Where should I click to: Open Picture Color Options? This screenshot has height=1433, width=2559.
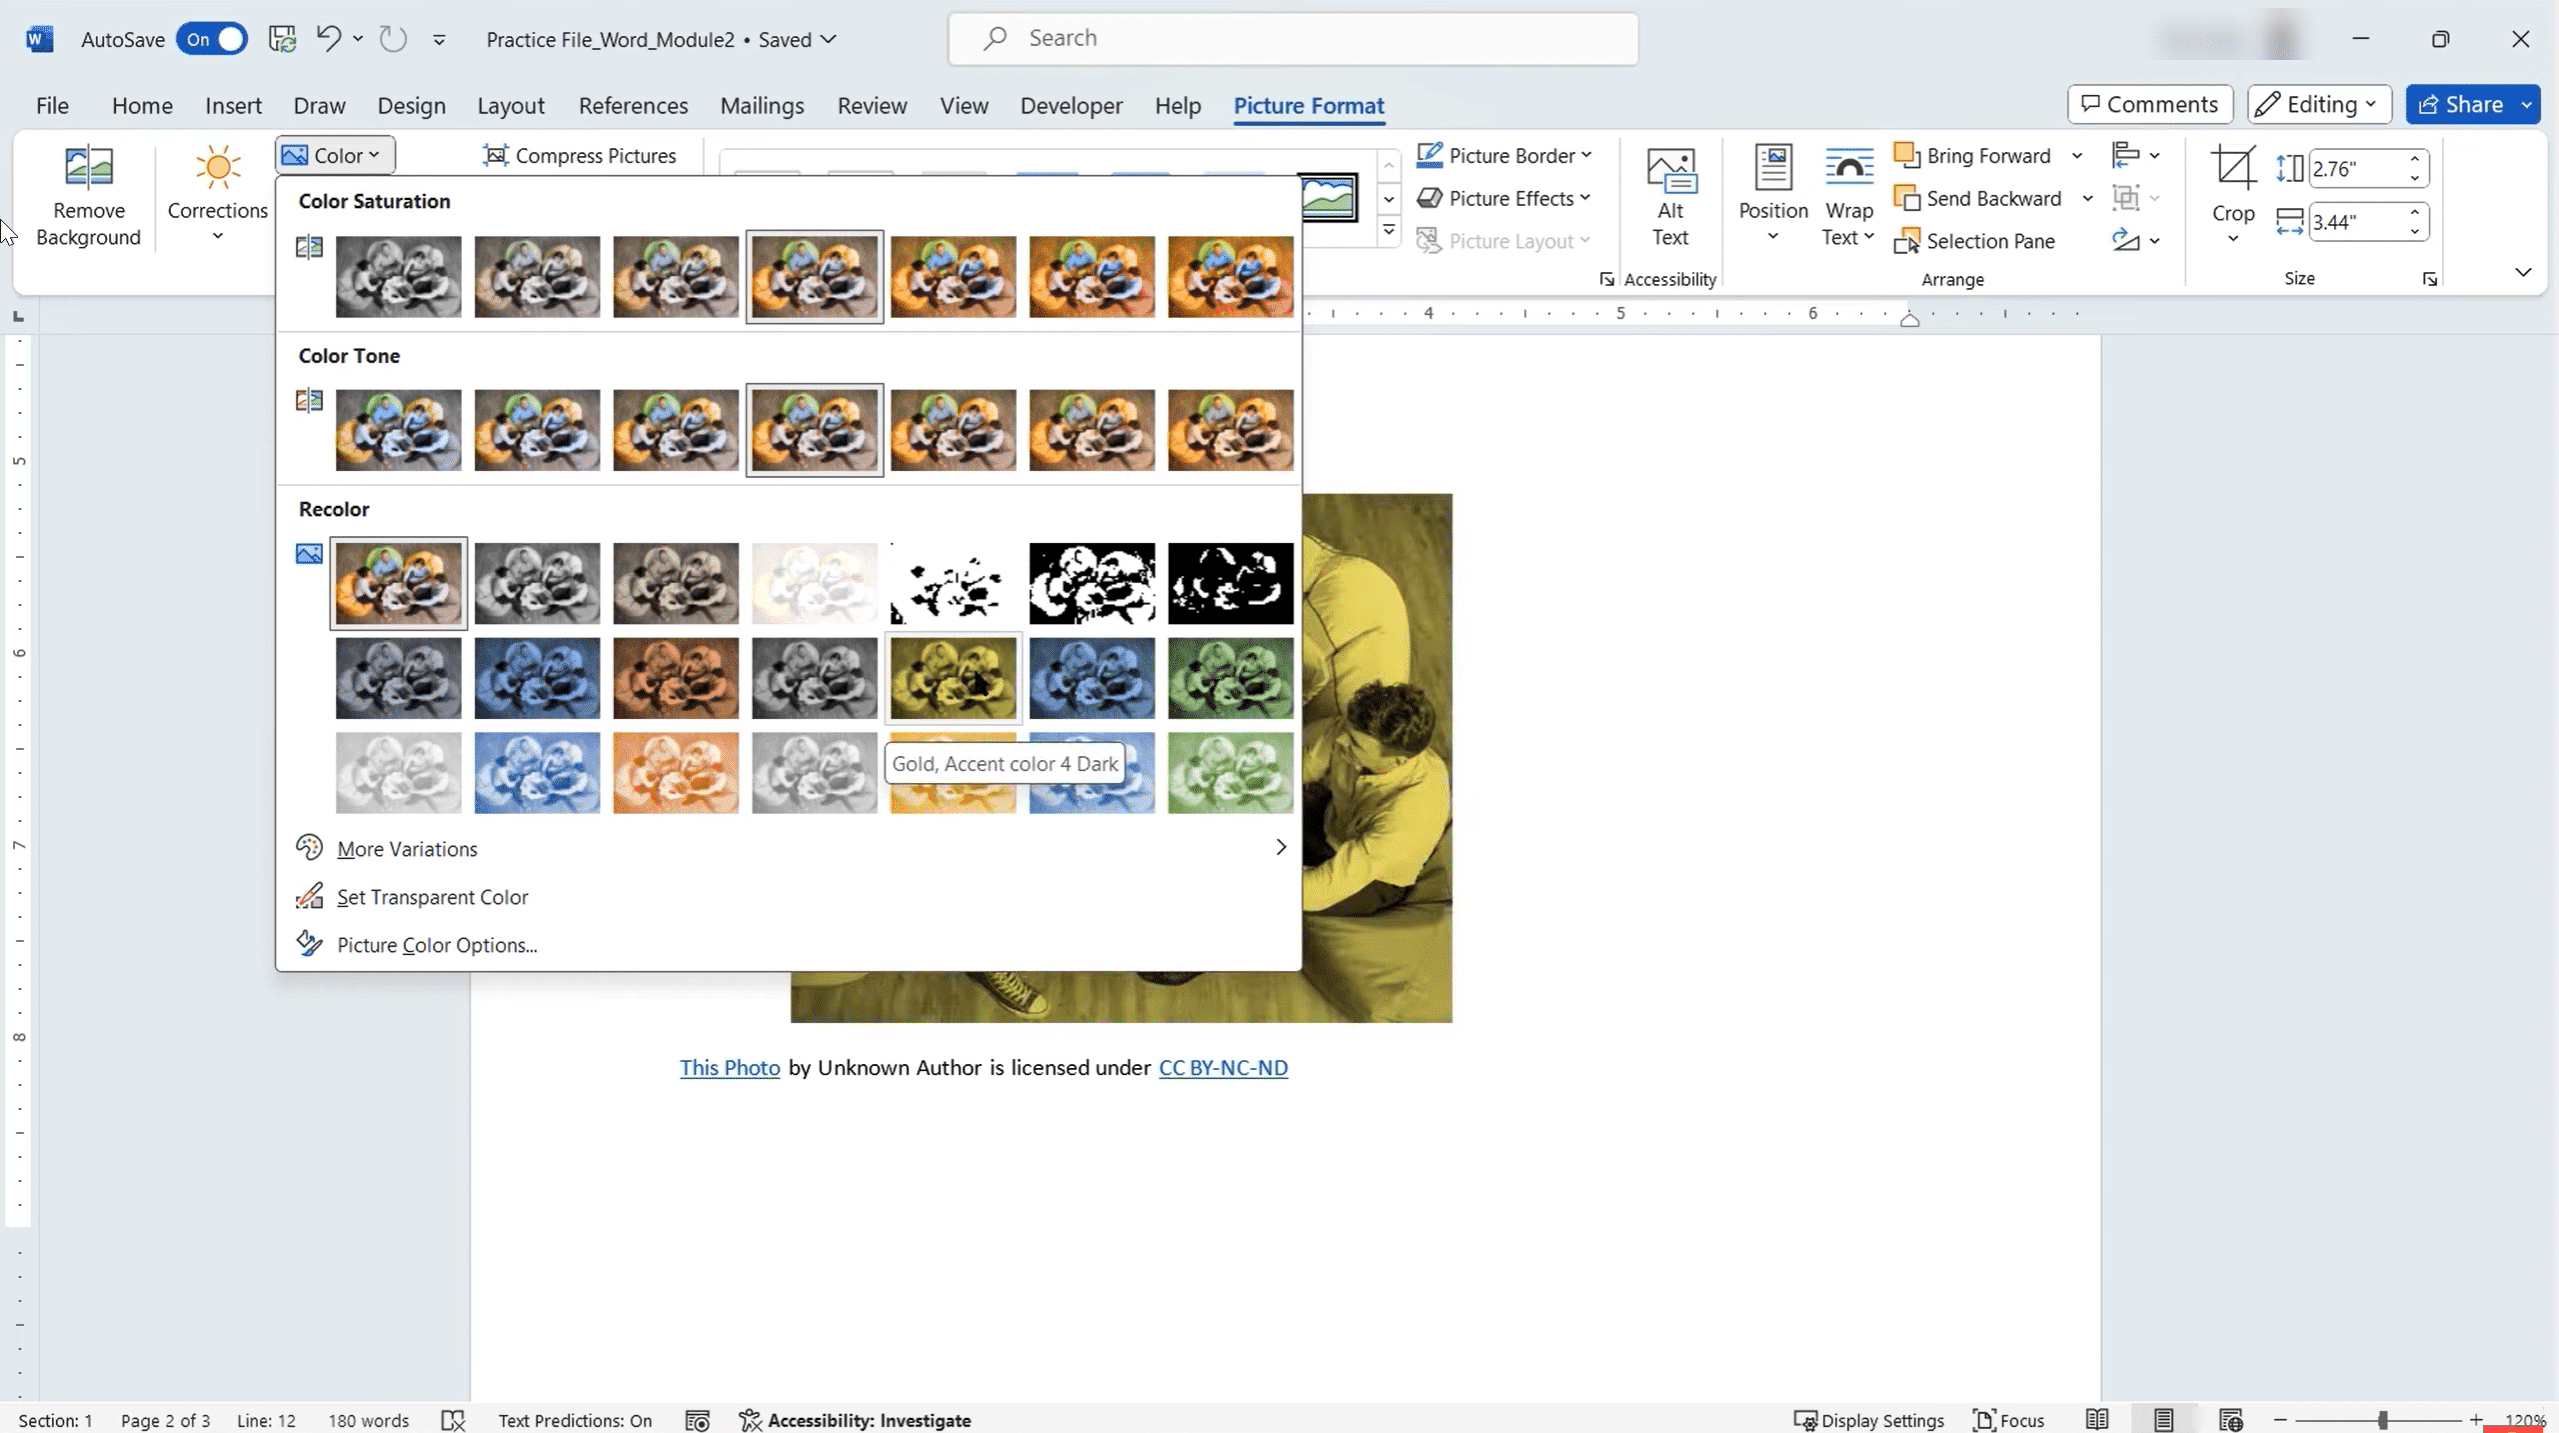pyautogui.click(x=436, y=945)
